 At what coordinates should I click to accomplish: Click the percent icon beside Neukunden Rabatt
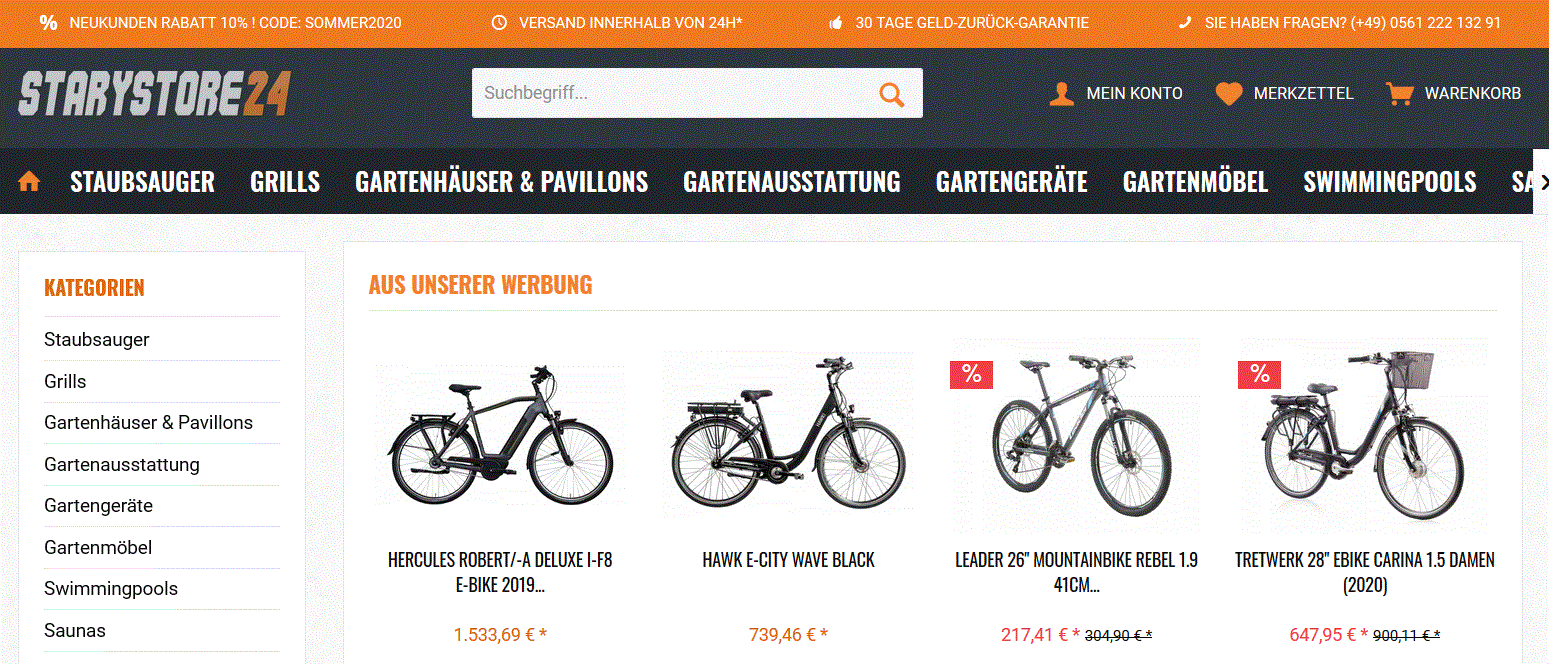(48, 22)
